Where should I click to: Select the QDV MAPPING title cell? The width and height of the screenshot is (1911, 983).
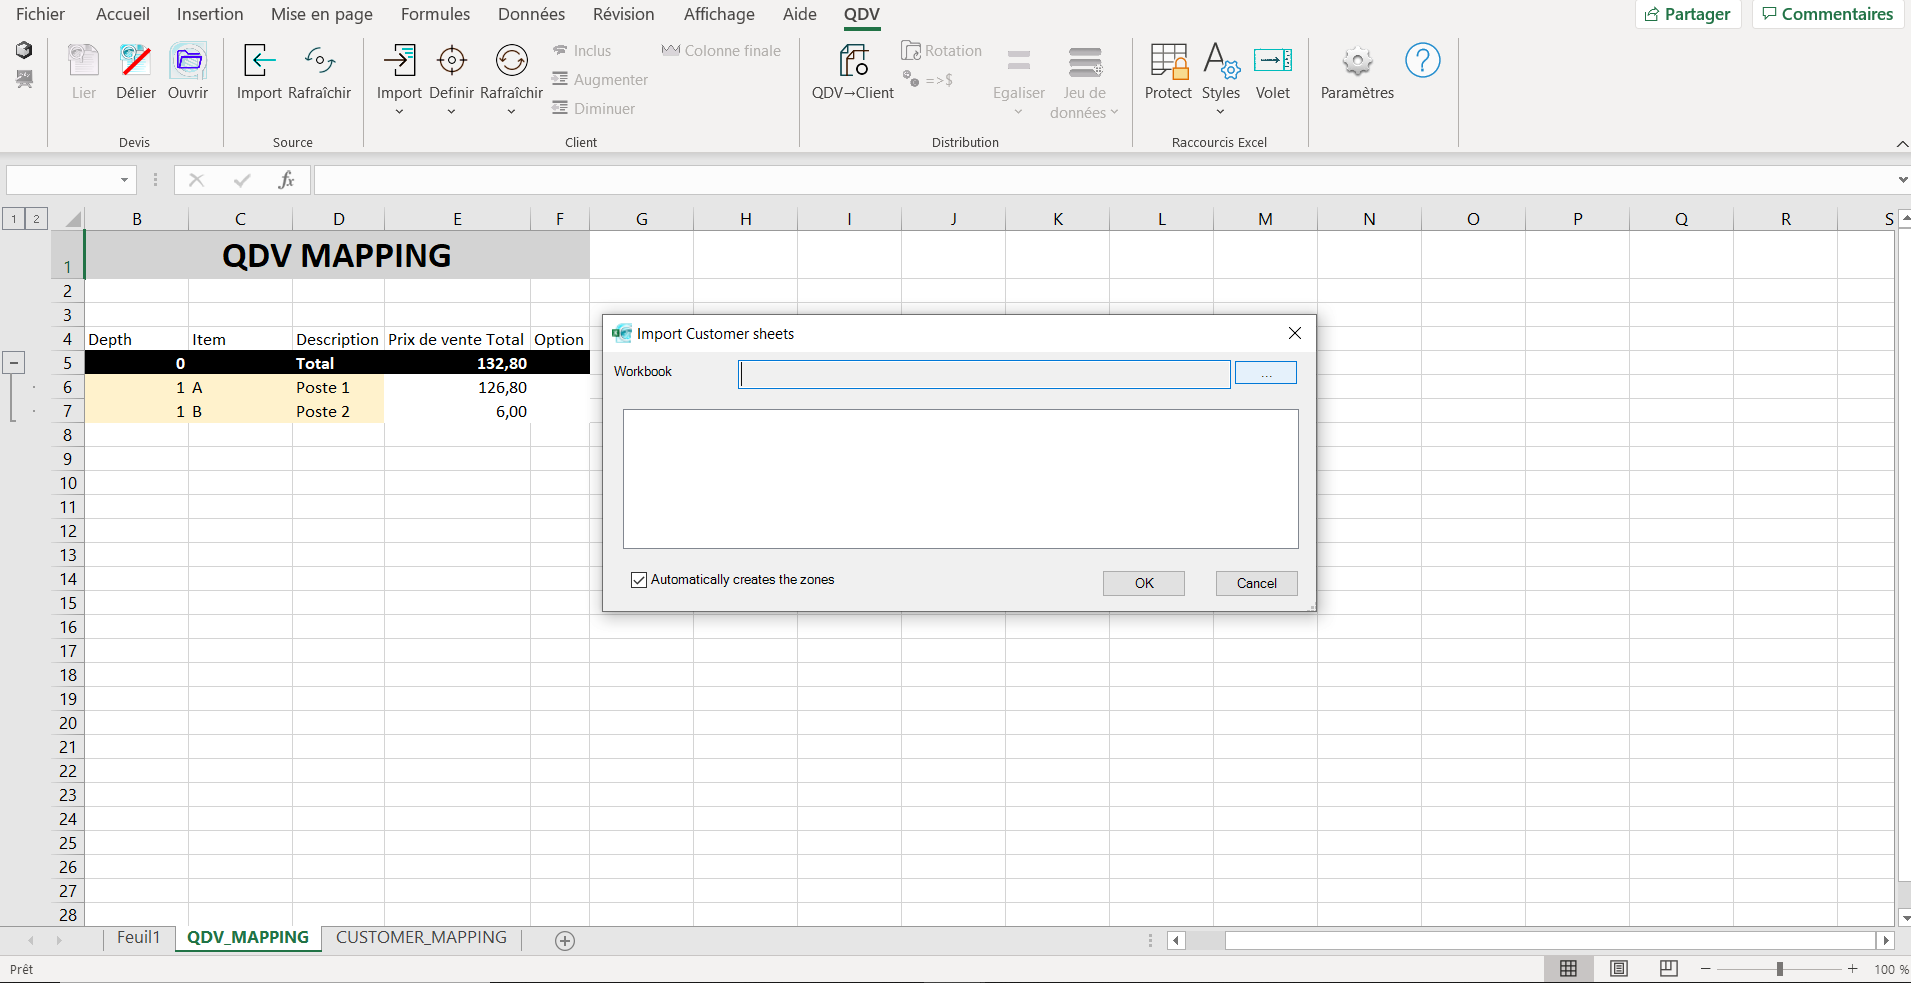coord(337,255)
